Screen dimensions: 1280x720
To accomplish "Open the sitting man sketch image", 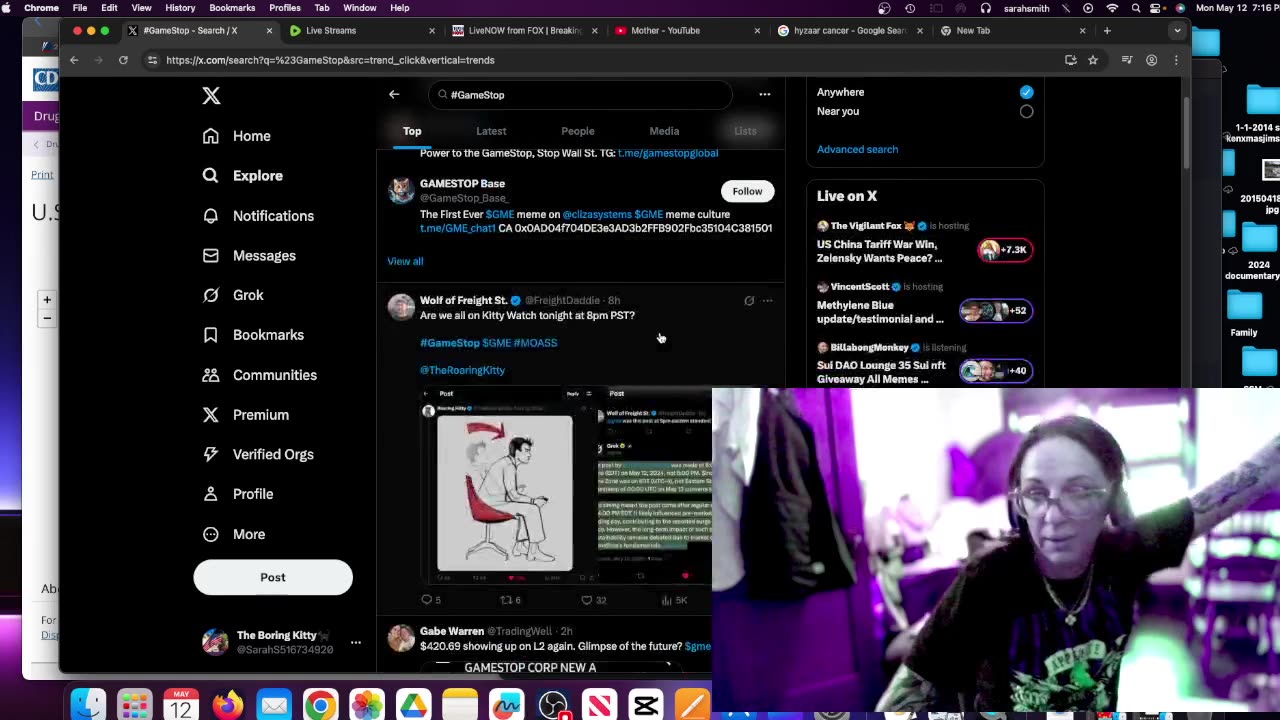I will coord(505,493).
